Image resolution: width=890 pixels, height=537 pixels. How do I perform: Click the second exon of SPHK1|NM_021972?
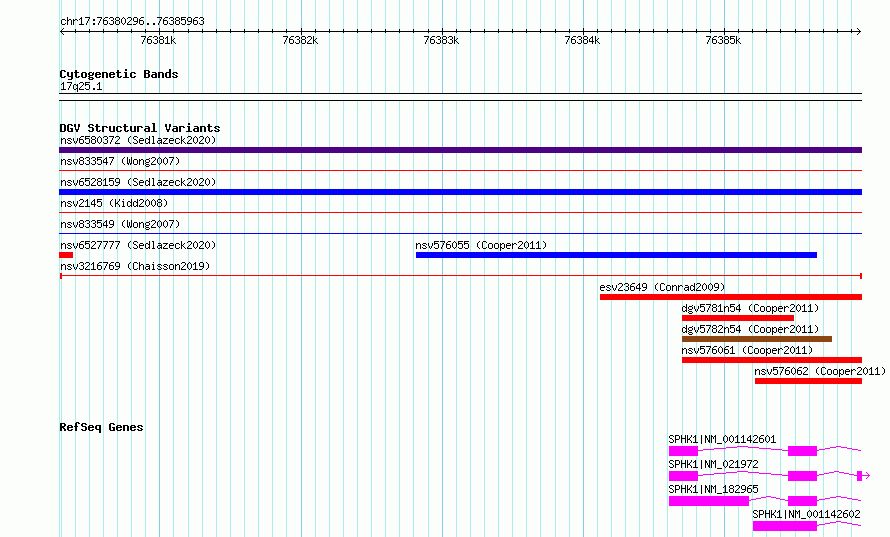click(x=803, y=476)
